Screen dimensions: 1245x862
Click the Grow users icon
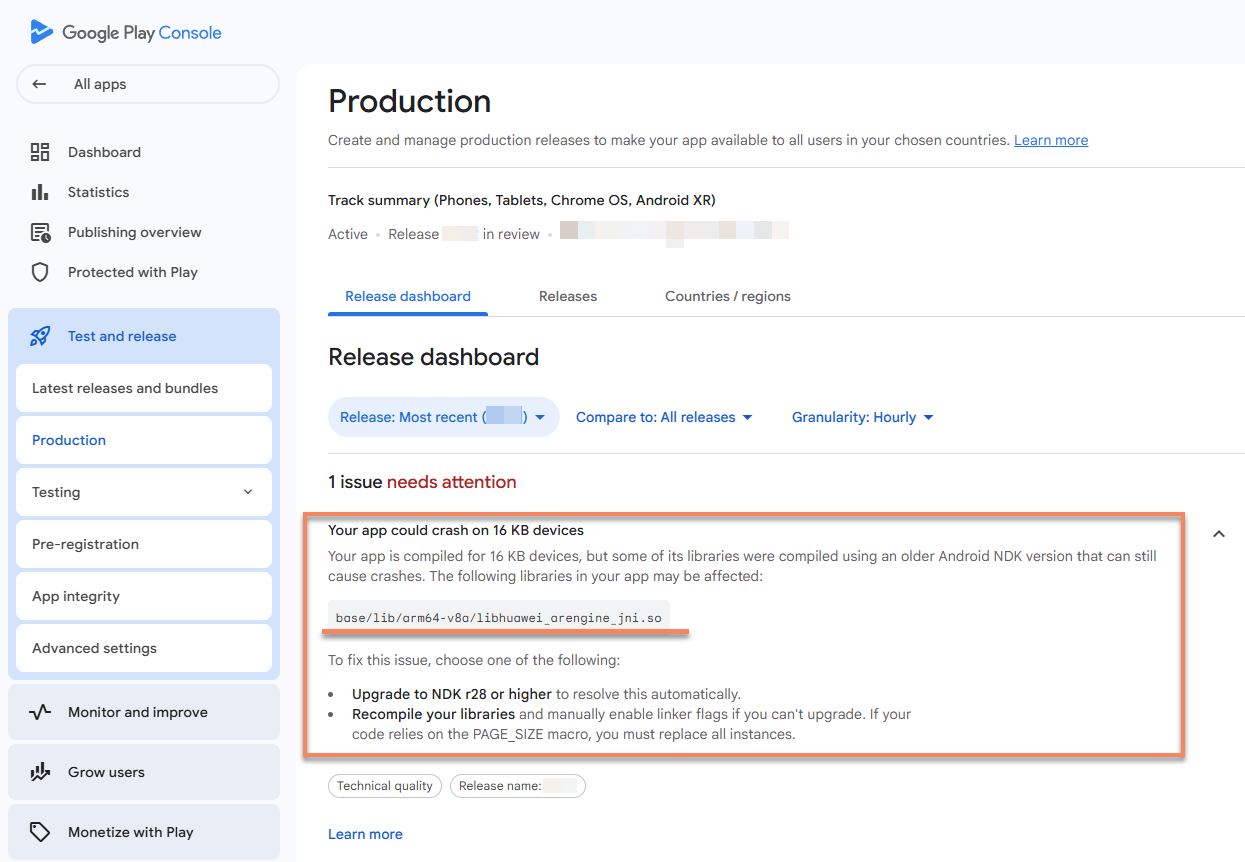[40, 772]
